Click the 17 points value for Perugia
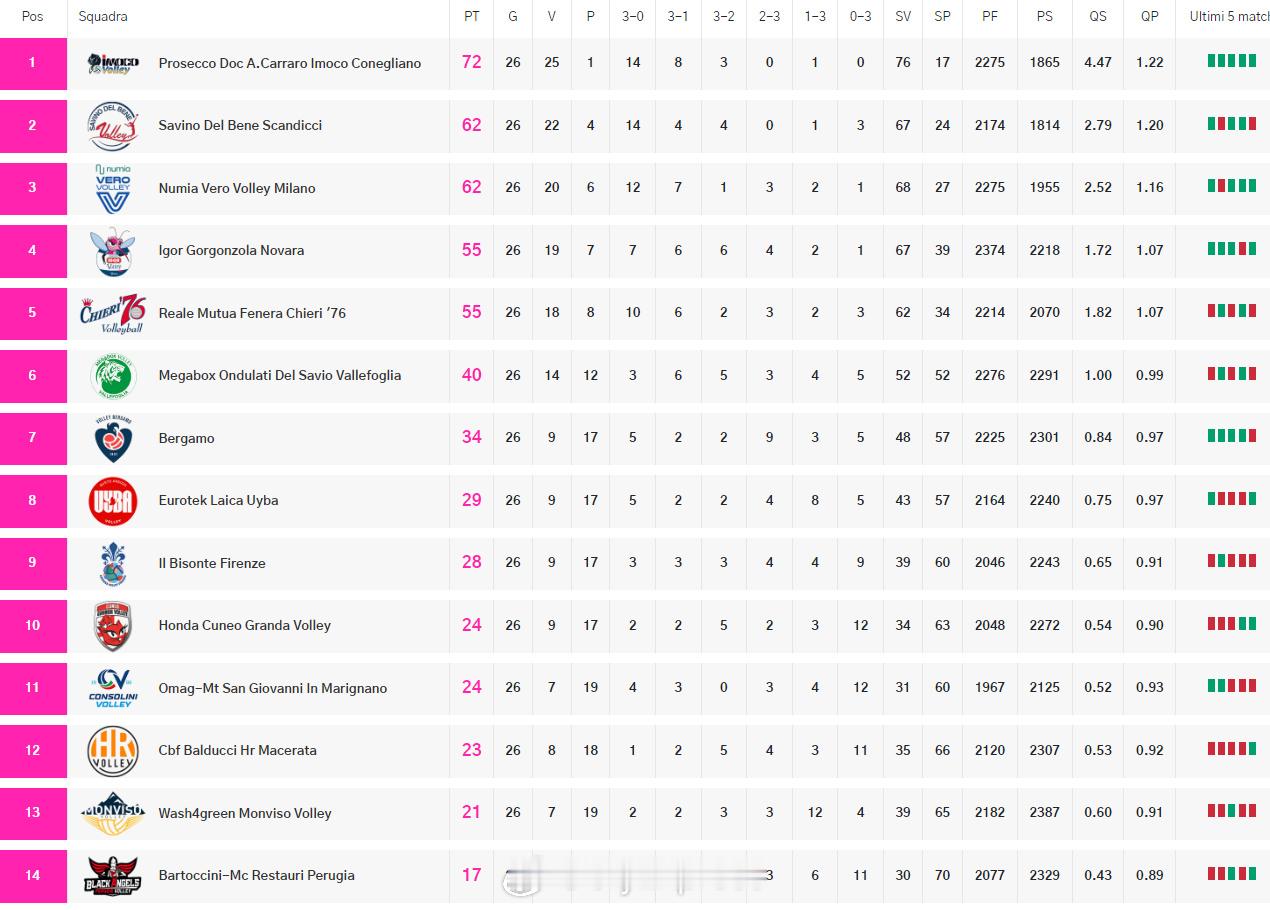1270x910 pixels. pos(472,875)
